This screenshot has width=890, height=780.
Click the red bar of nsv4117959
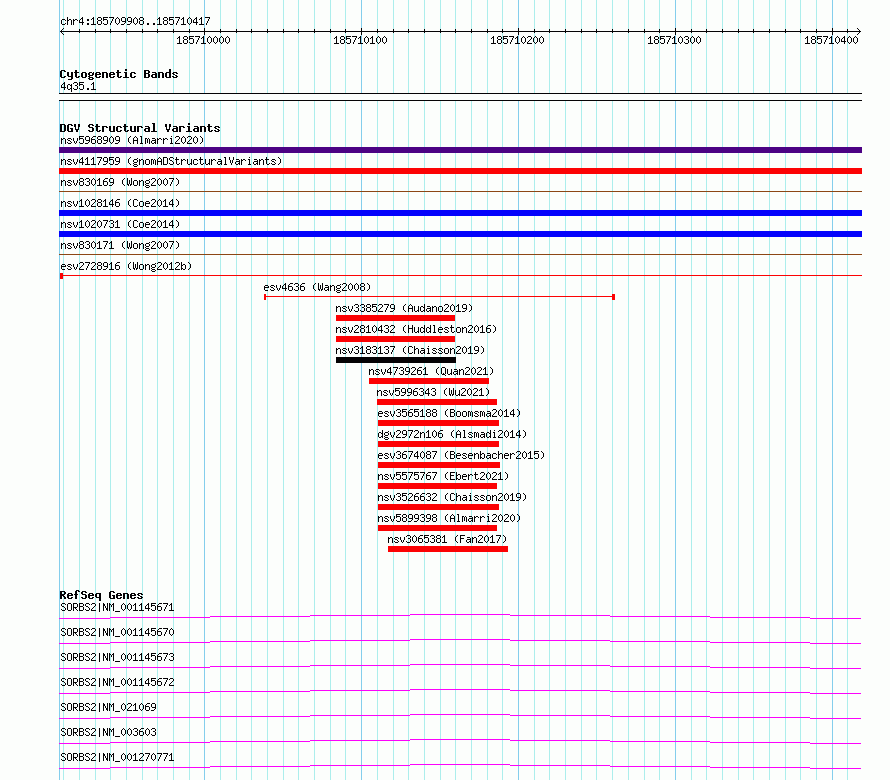click(460, 171)
